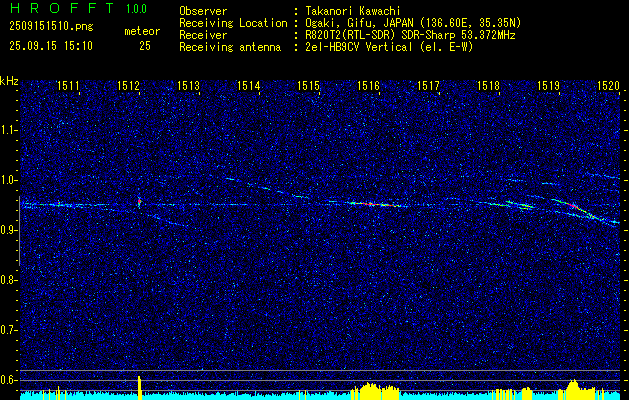This screenshot has height=400, width=629.
Task: Click the kHz axis unit label
Action: pos(9,81)
